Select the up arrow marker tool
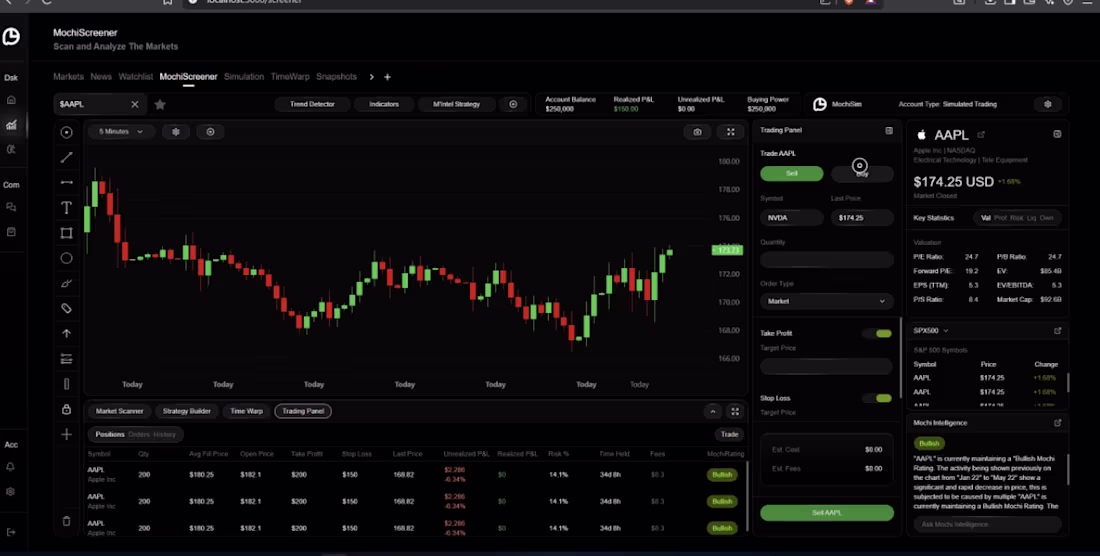Viewport: 1100px width, 556px height. [67, 334]
